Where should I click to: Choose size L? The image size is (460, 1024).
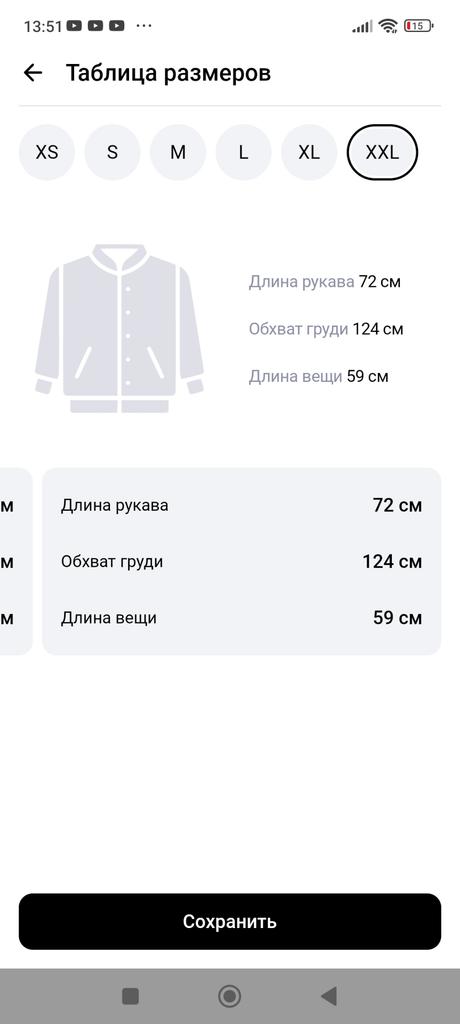click(244, 152)
